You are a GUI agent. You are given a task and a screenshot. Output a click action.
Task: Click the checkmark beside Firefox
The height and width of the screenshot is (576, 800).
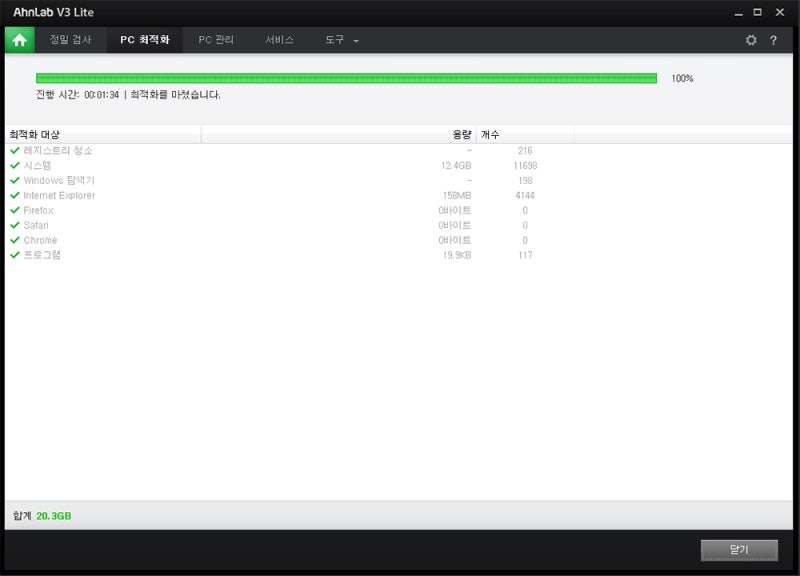15,210
